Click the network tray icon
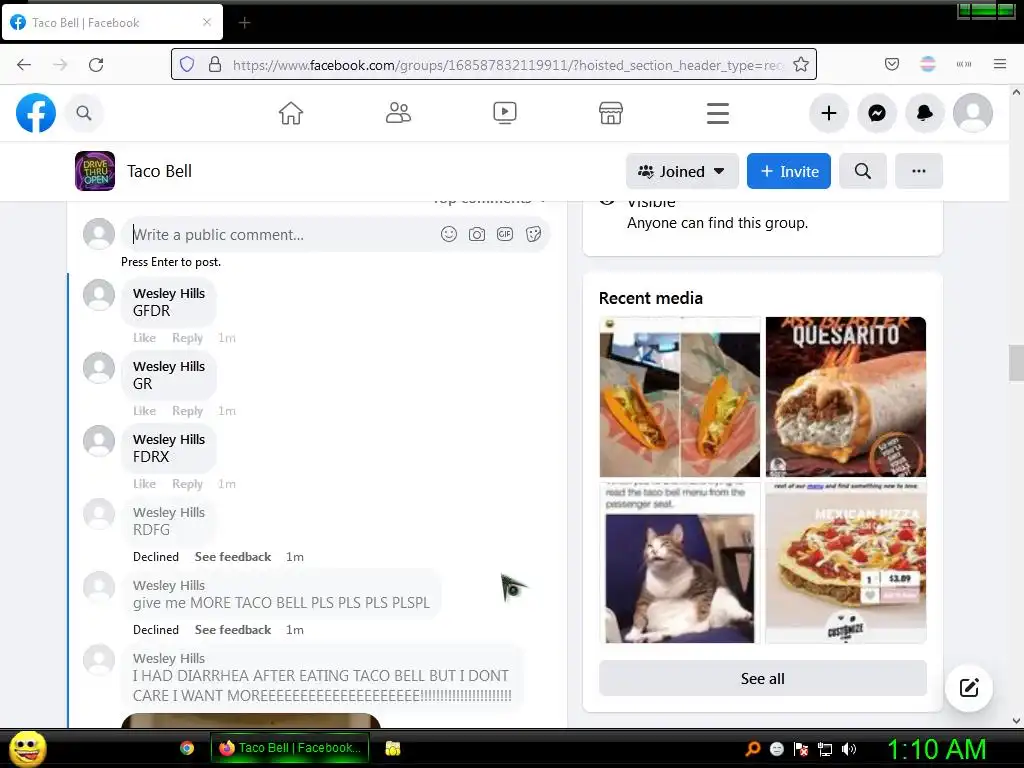 click(x=825, y=749)
